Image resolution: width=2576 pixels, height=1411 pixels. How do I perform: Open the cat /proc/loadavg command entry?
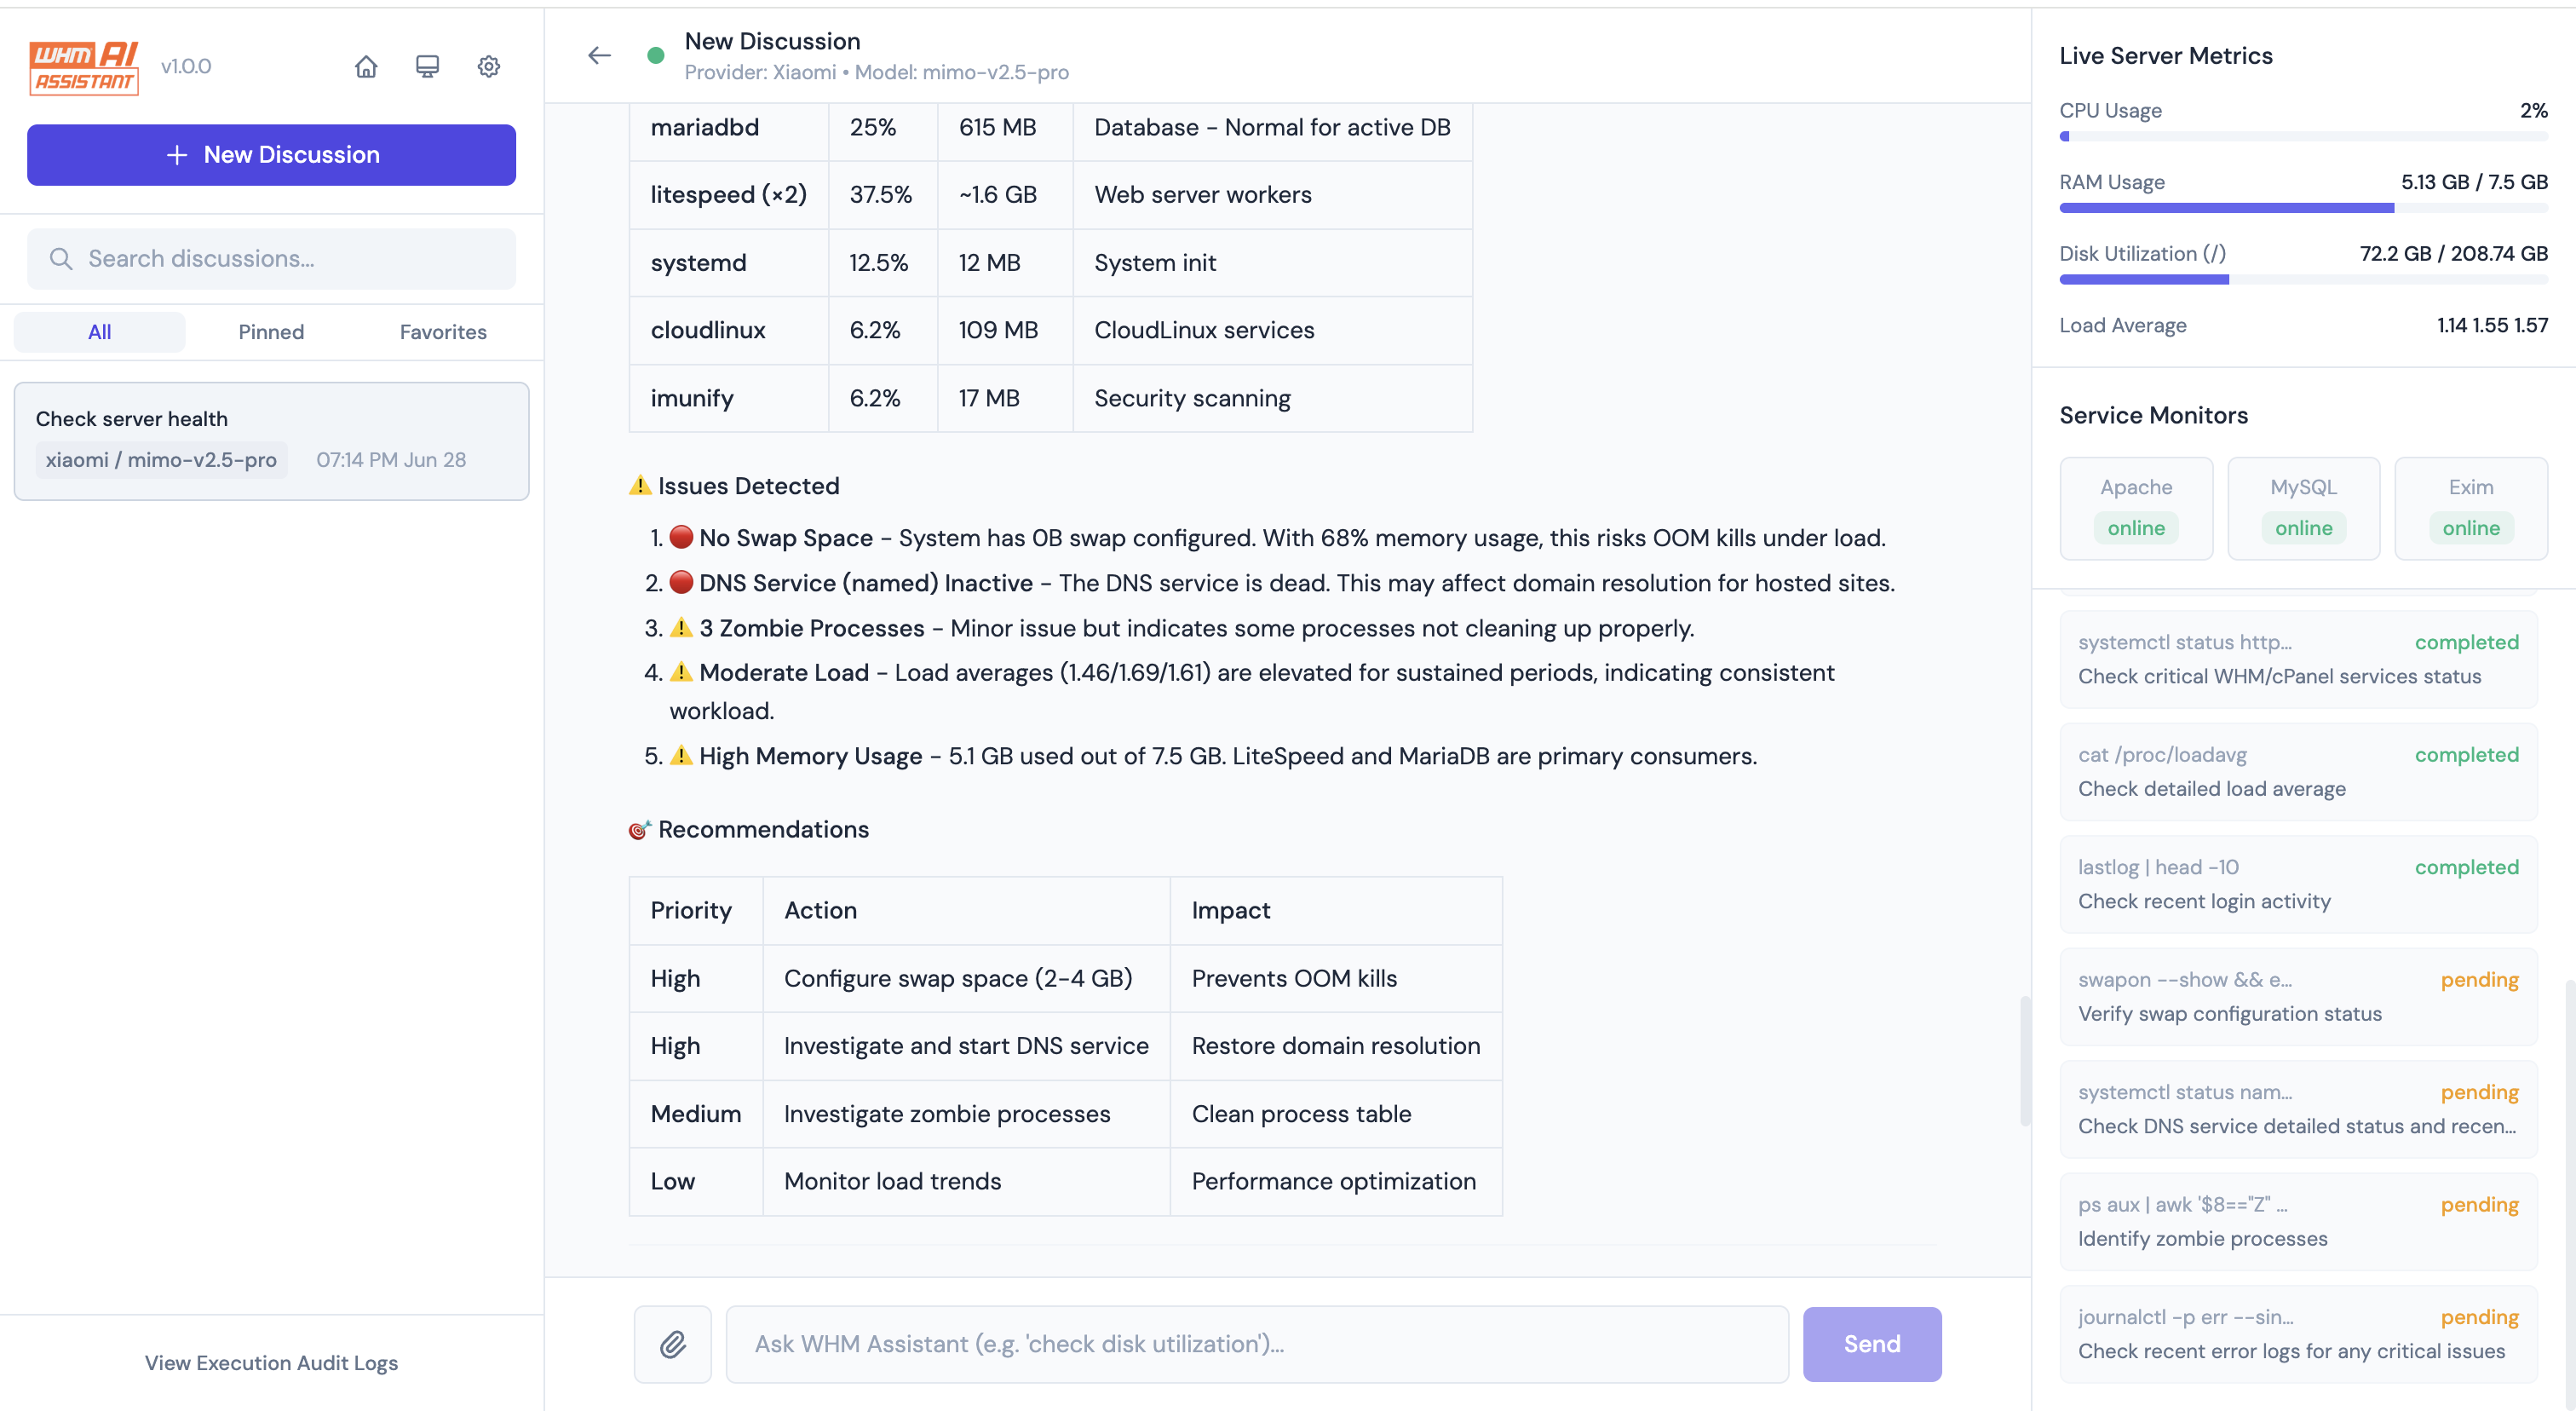[2298, 771]
